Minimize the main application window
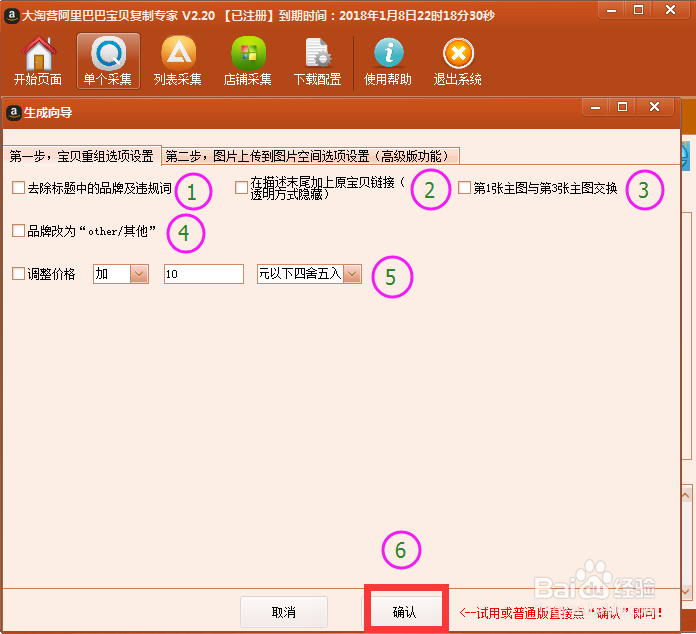Screen dimensions: 696x634 [612, 10]
